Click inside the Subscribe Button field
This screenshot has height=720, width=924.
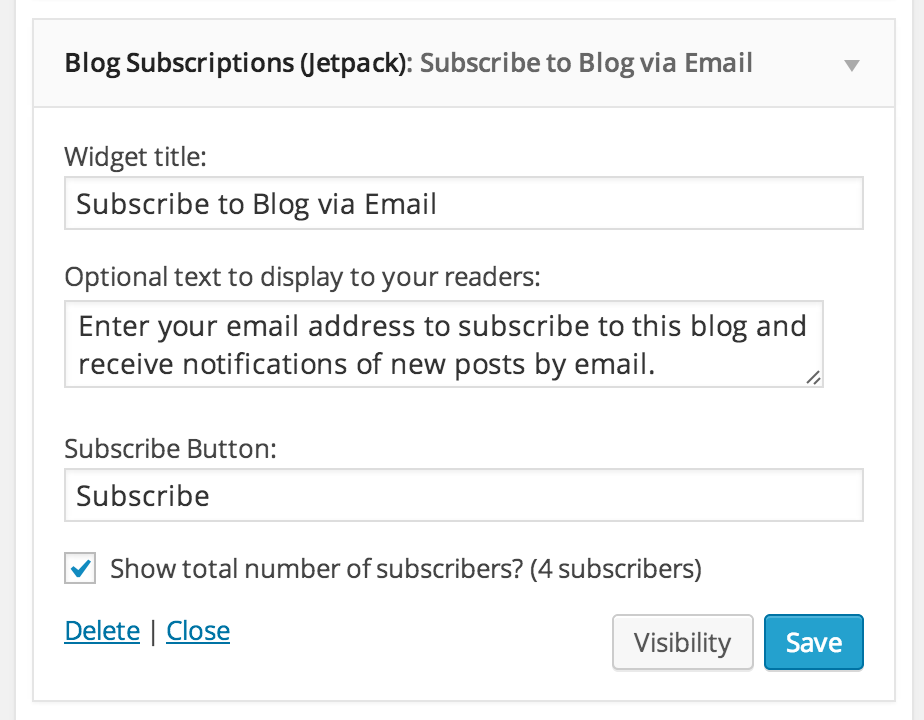(463, 494)
